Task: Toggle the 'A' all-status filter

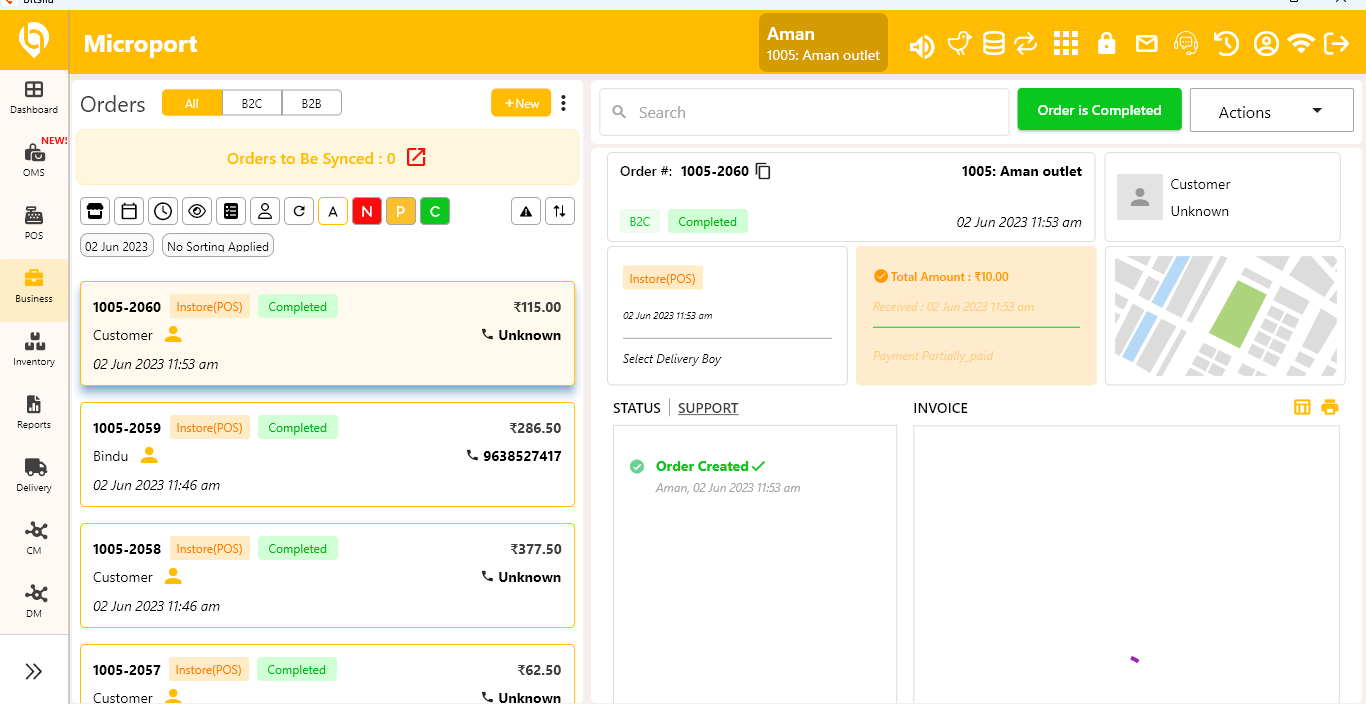Action: click(333, 211)
